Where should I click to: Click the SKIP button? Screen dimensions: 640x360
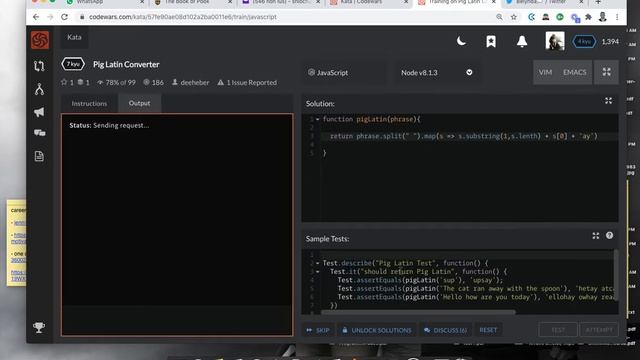318,330
